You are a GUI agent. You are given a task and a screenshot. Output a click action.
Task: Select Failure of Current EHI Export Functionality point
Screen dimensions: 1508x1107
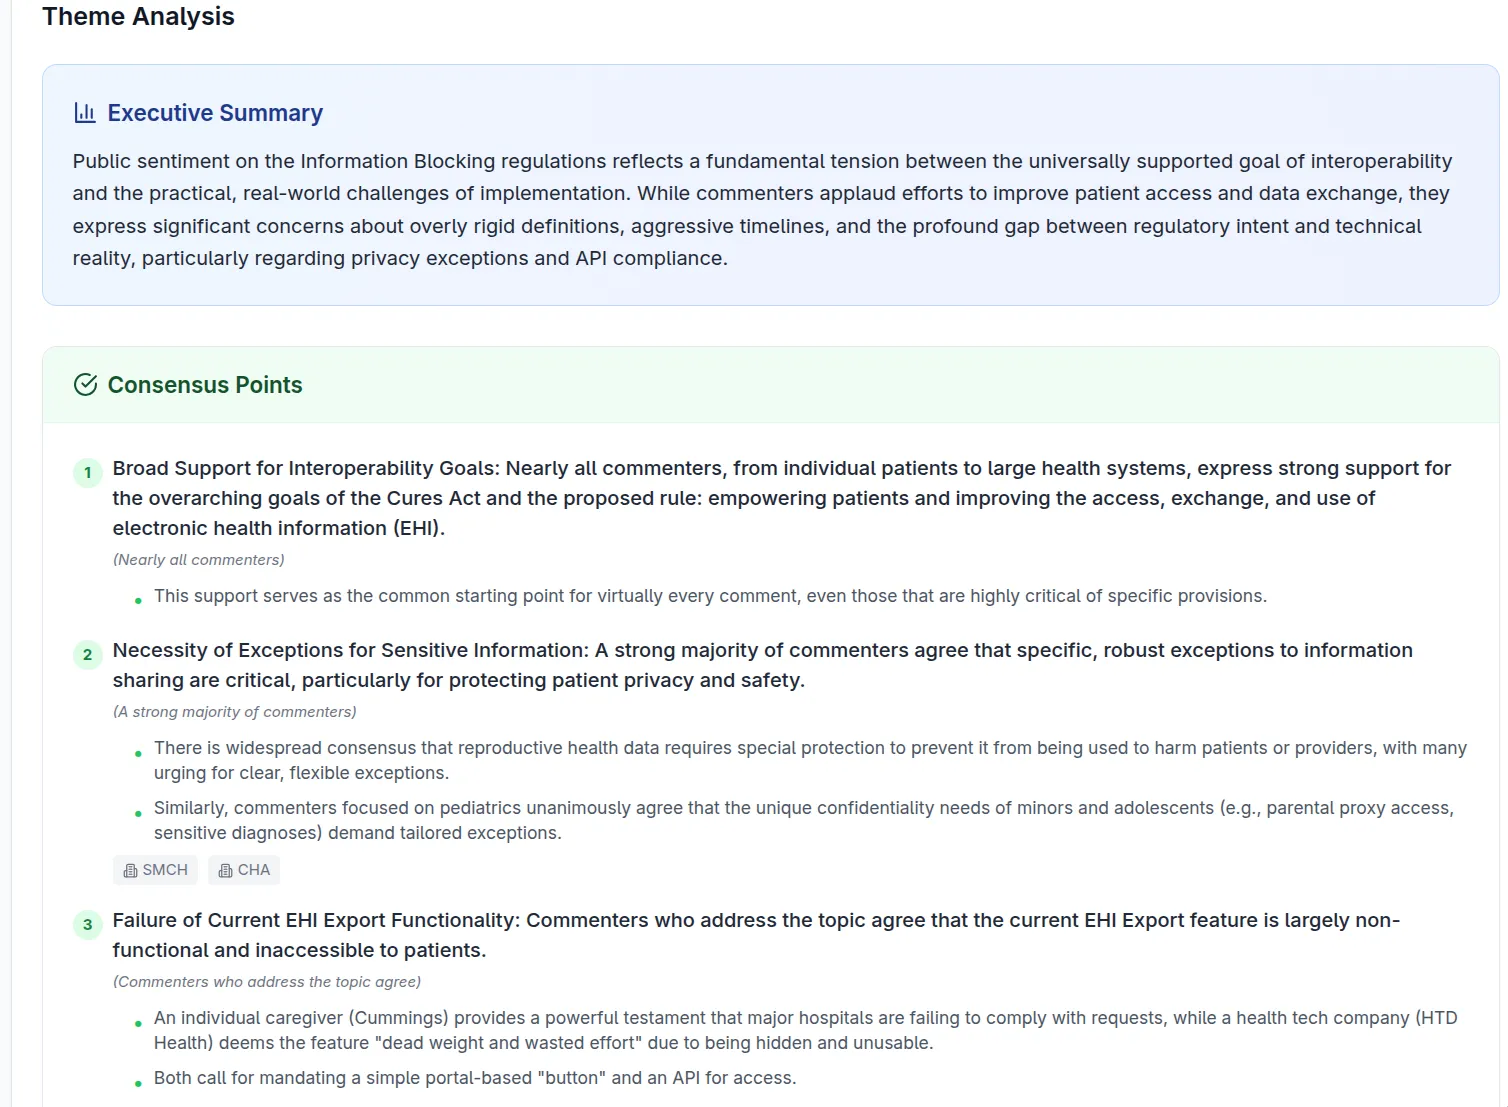tap(756, 935)
